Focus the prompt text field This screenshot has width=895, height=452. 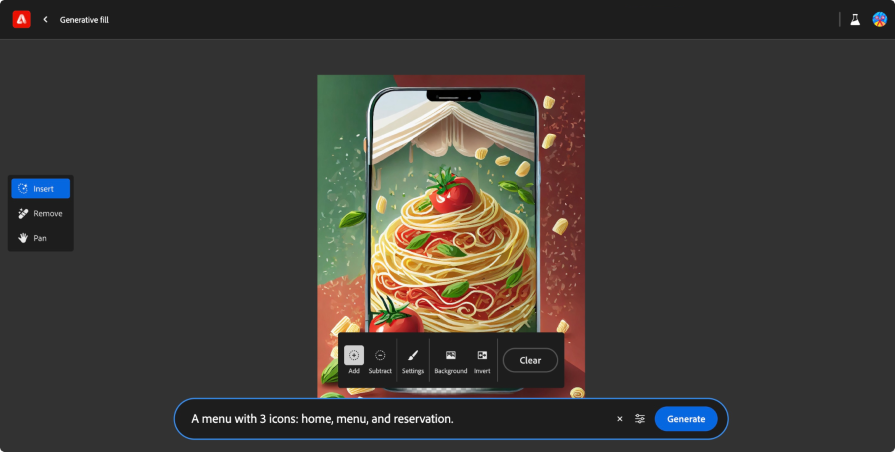pos(400,419)
